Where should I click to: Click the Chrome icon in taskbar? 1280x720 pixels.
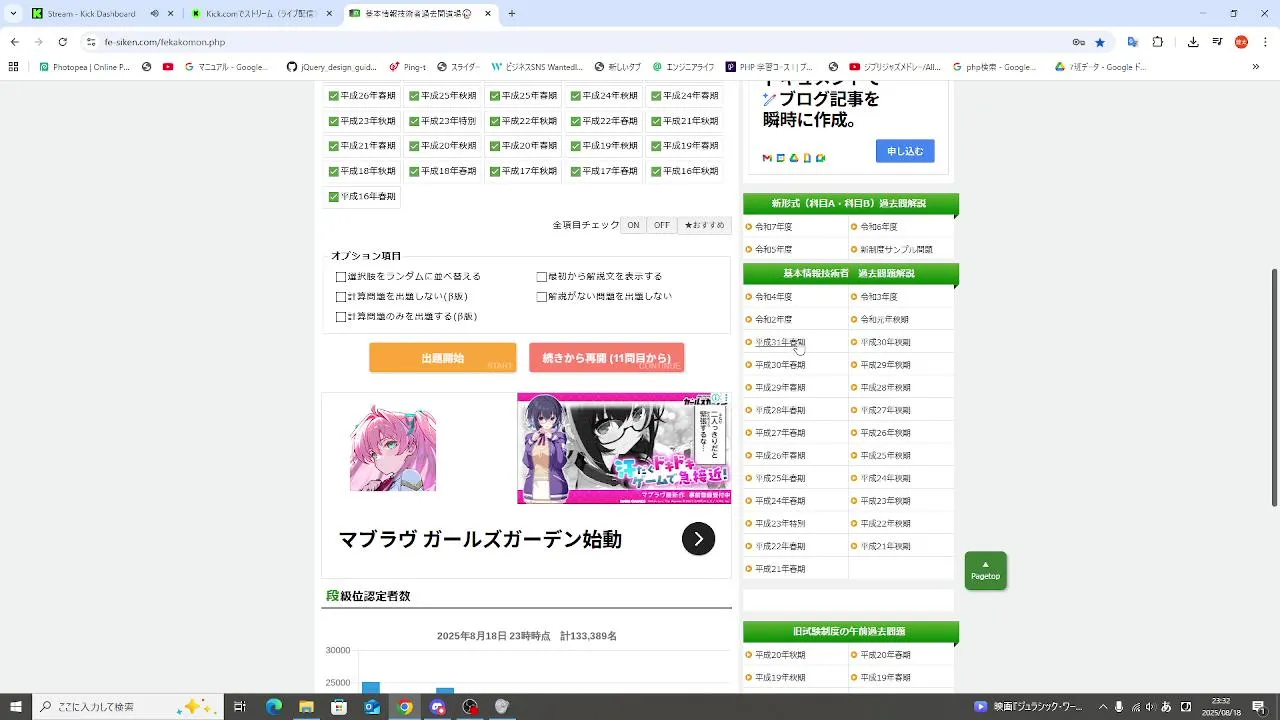tap(404, 707)
